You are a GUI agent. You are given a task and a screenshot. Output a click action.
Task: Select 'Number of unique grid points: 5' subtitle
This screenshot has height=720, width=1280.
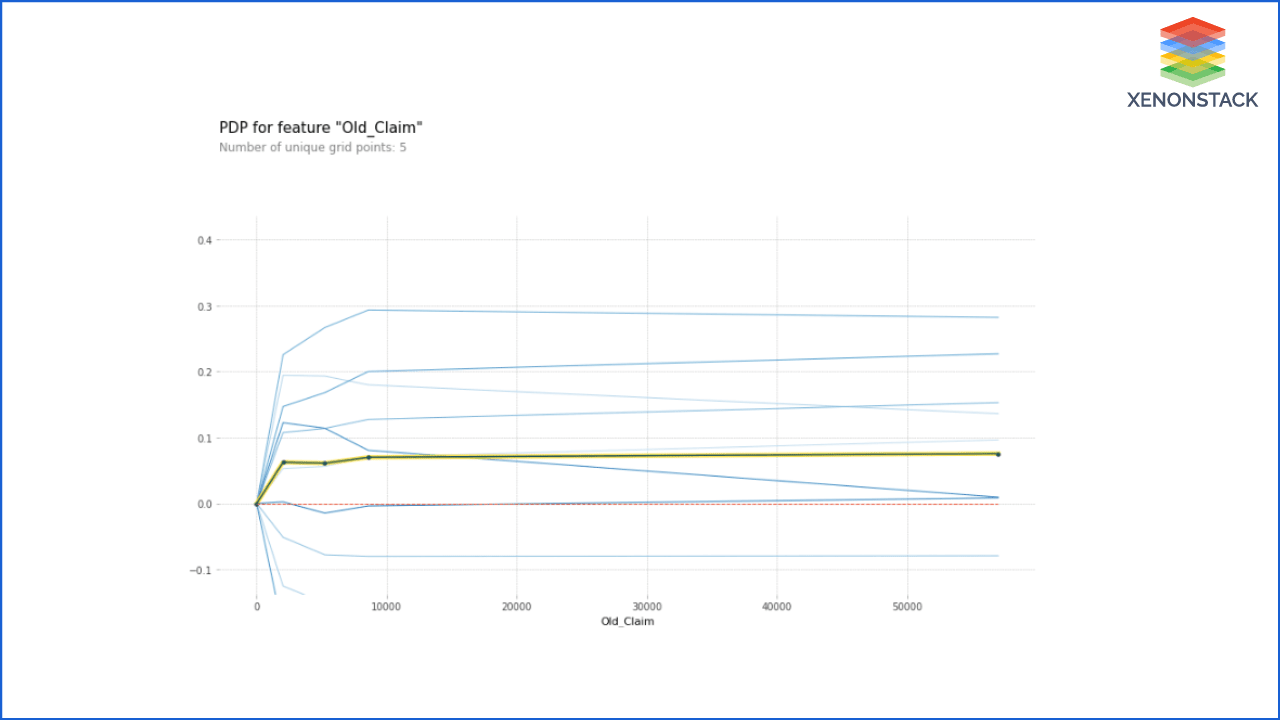click(x=312, y=147)
